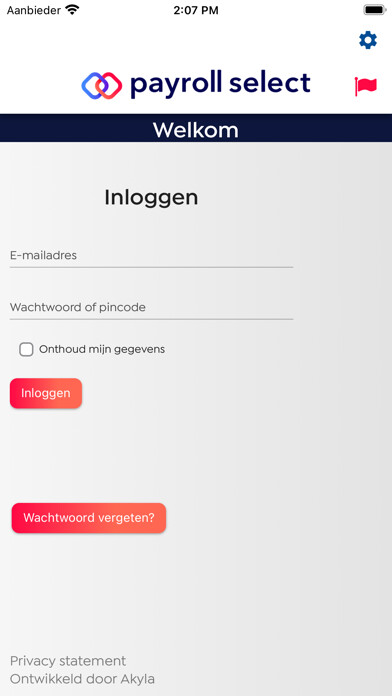Tap Wachtwoord vergeten? button

pos(89,518)
